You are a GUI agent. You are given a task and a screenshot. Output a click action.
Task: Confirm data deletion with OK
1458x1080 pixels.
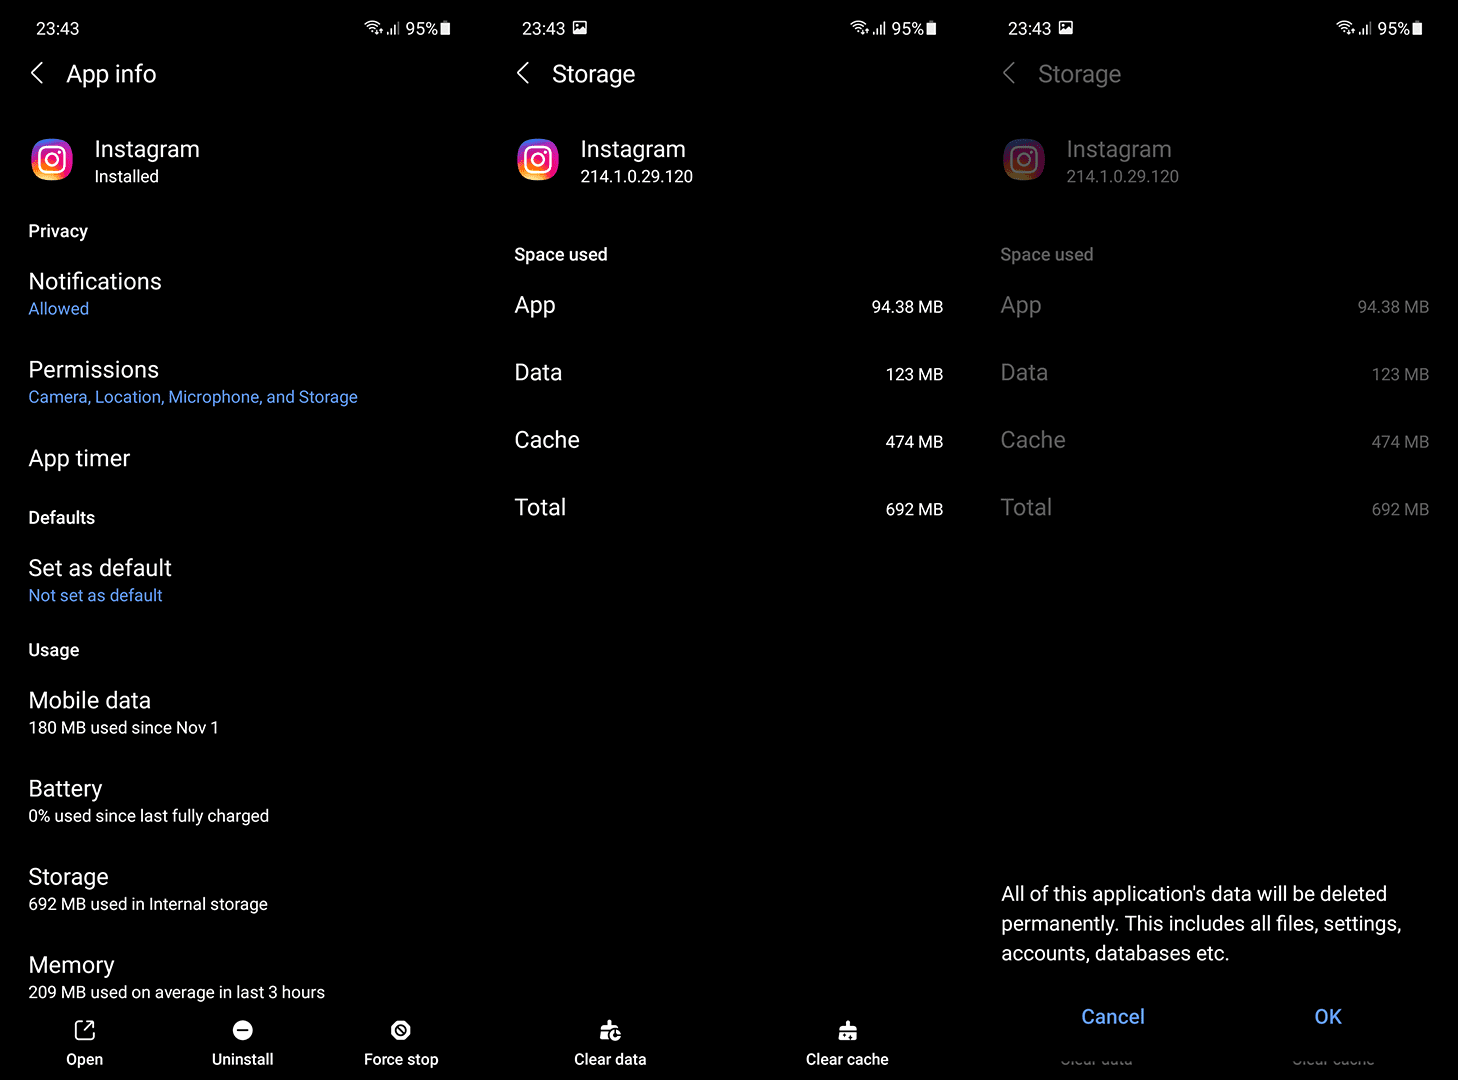[x=1328, y=1016]
